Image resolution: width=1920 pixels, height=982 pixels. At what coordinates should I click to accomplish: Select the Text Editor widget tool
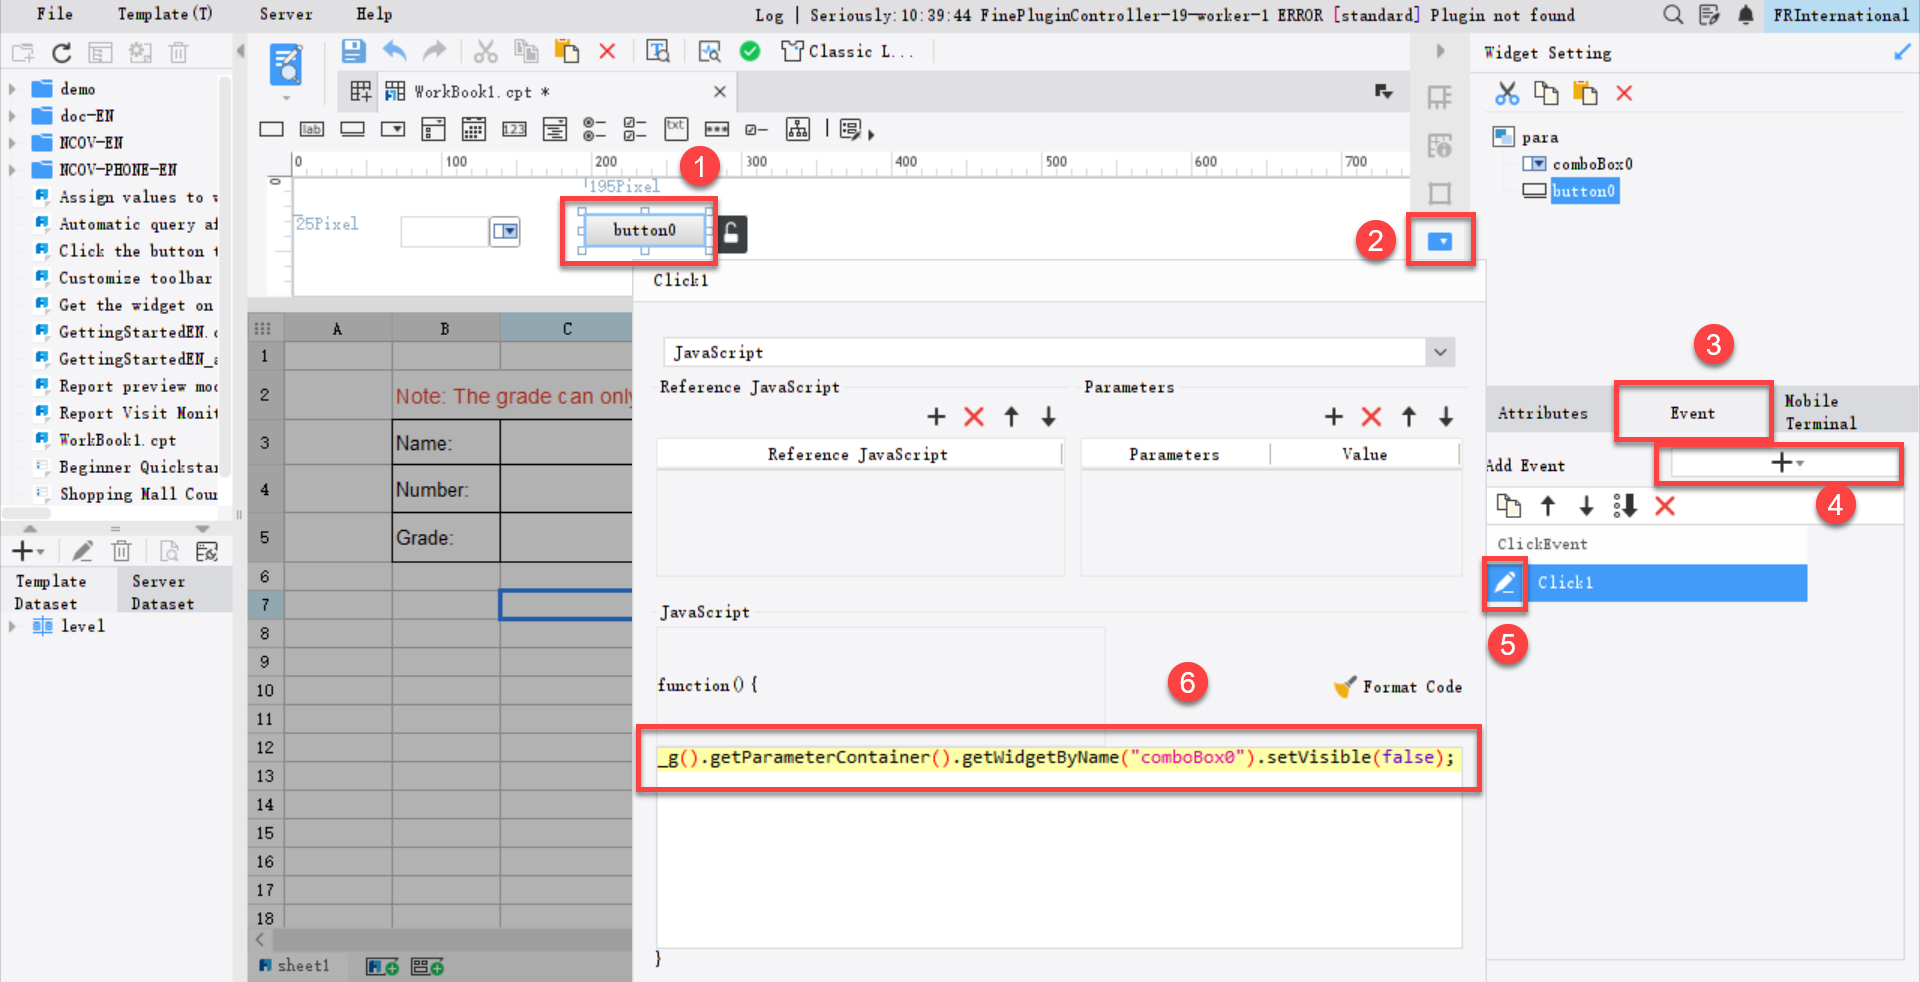(676, 129)
